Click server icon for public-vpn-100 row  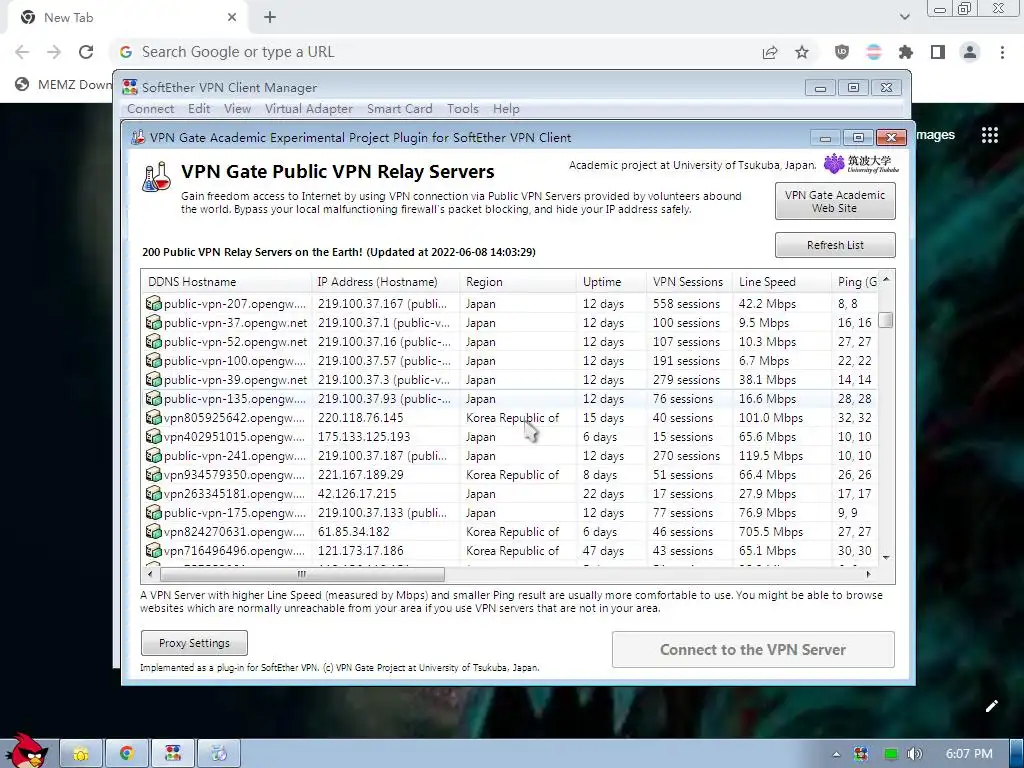[x=153, y=360]
